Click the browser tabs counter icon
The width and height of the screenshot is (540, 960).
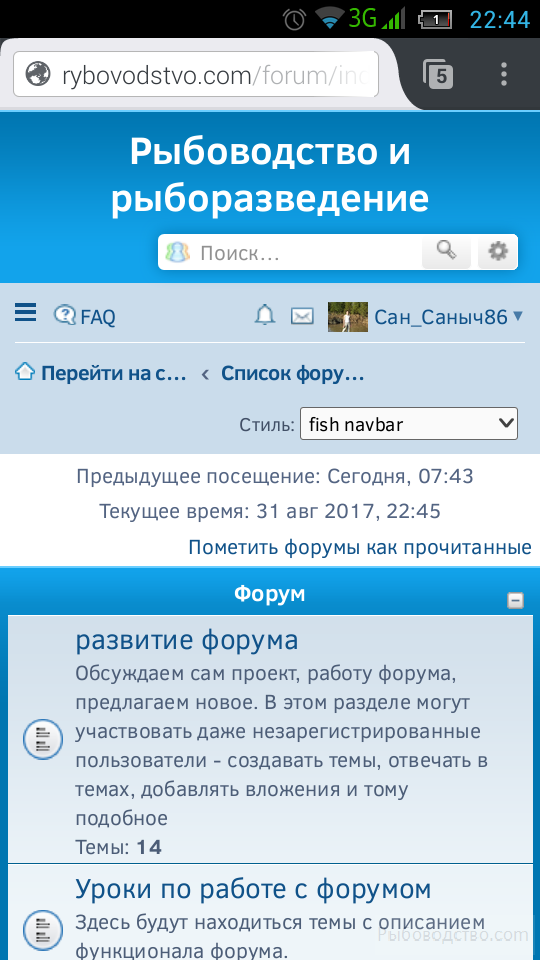(x=438, y=74)
